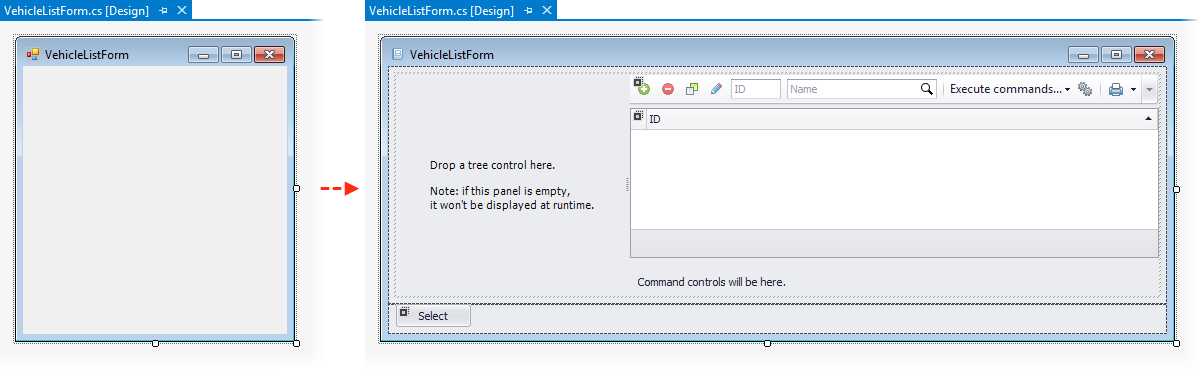Close the right design tab
Screen dimensions: 1200x370
coord(548,10)
